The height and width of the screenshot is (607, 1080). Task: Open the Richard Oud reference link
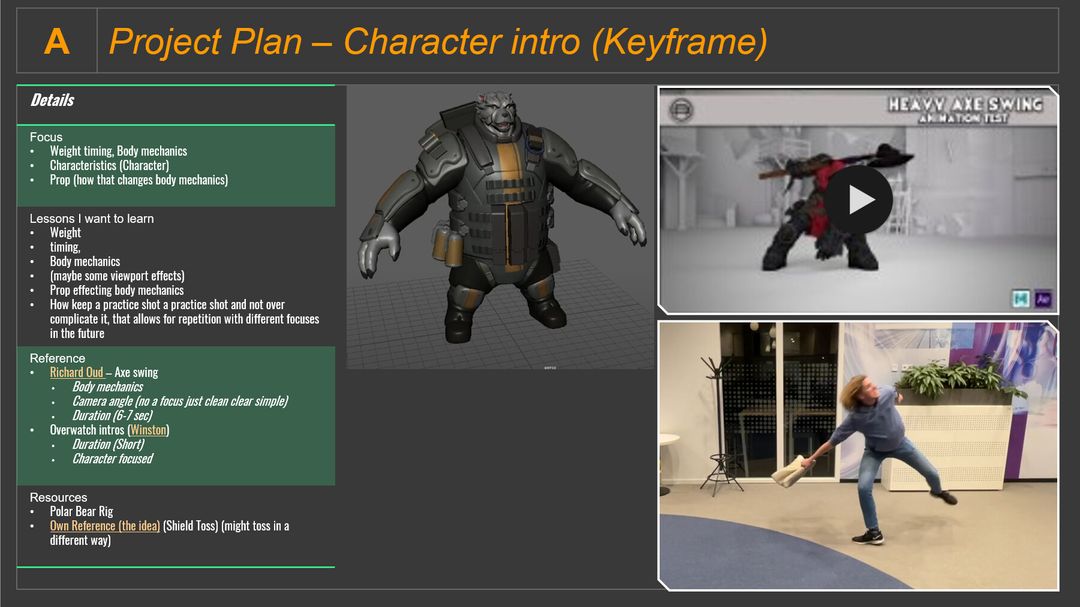point(76,373)
